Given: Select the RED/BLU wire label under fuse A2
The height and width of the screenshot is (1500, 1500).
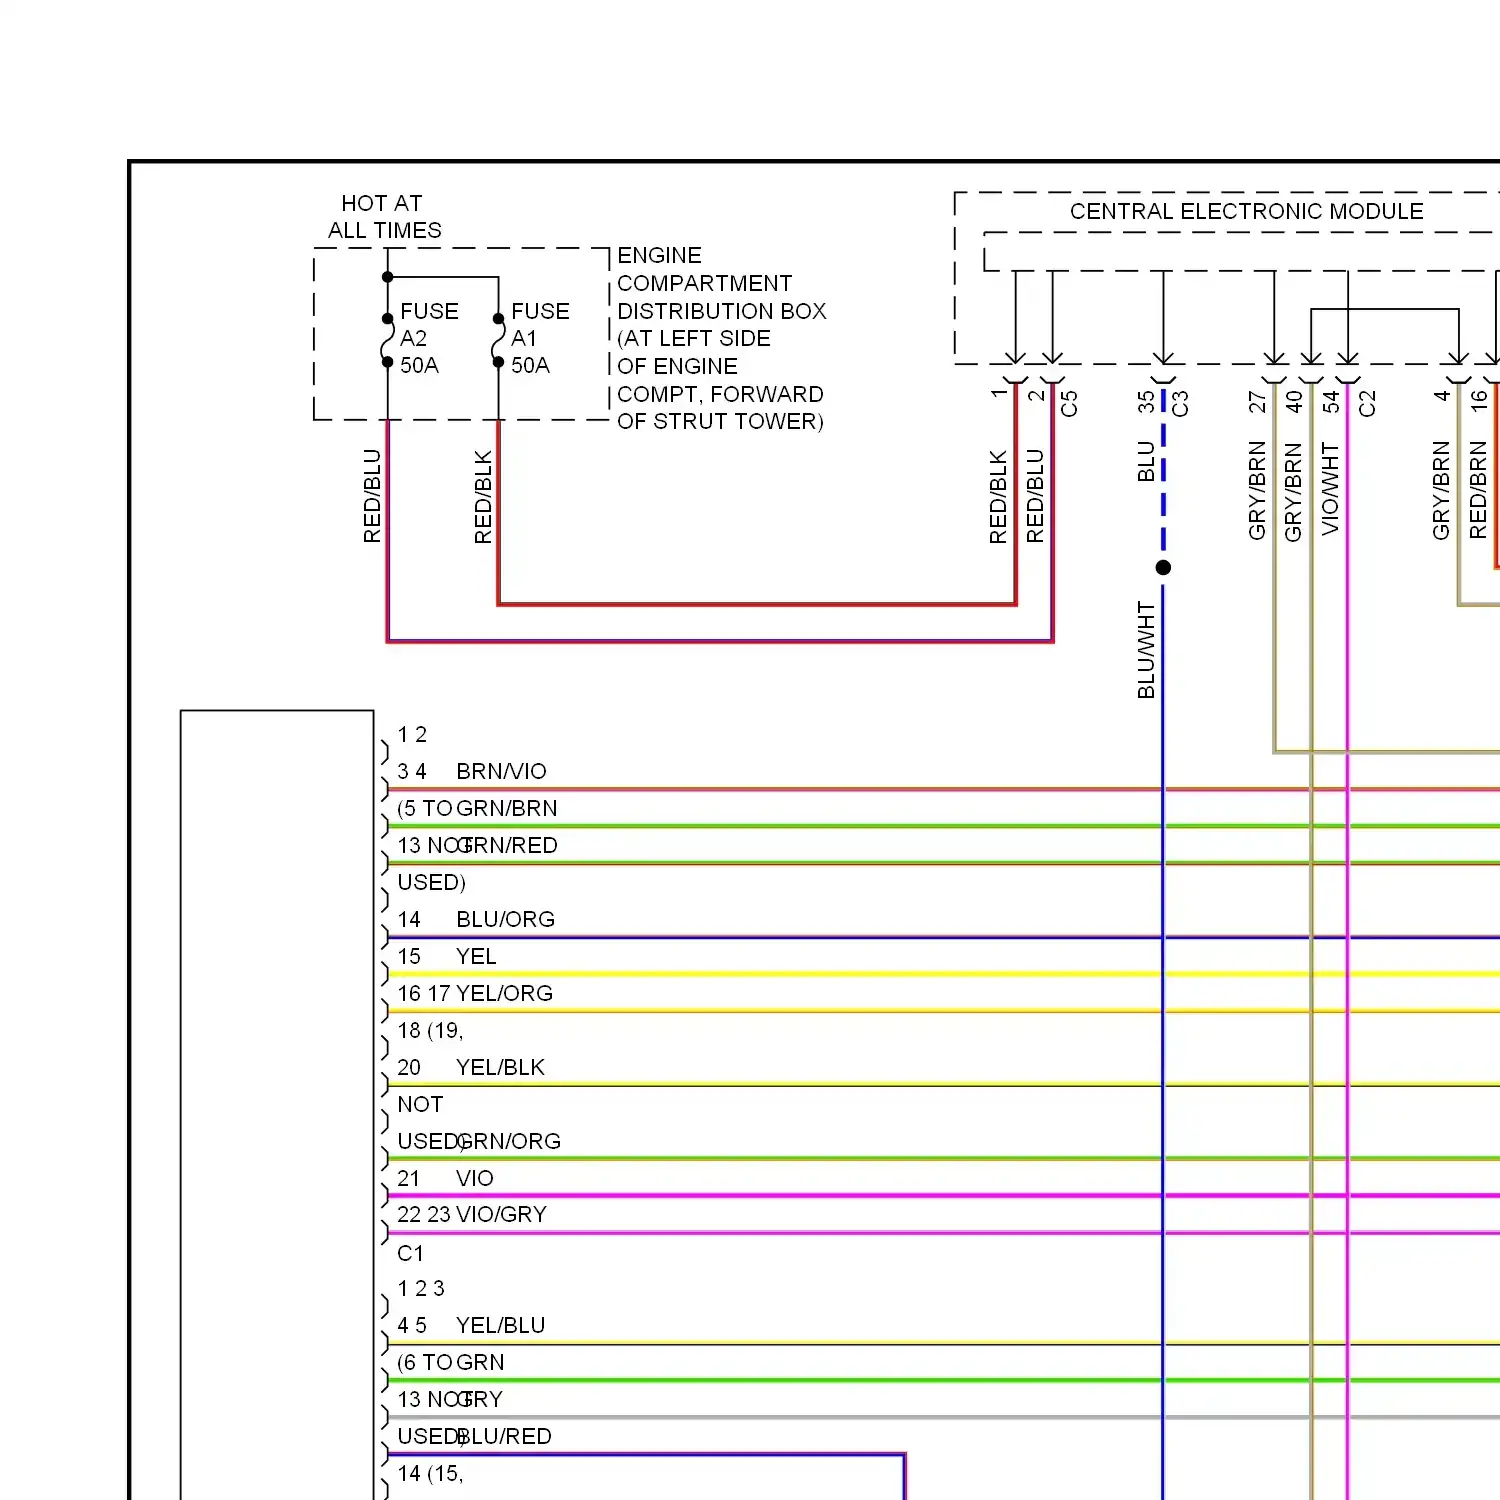Looking at the screenshot, I should 372,496.
